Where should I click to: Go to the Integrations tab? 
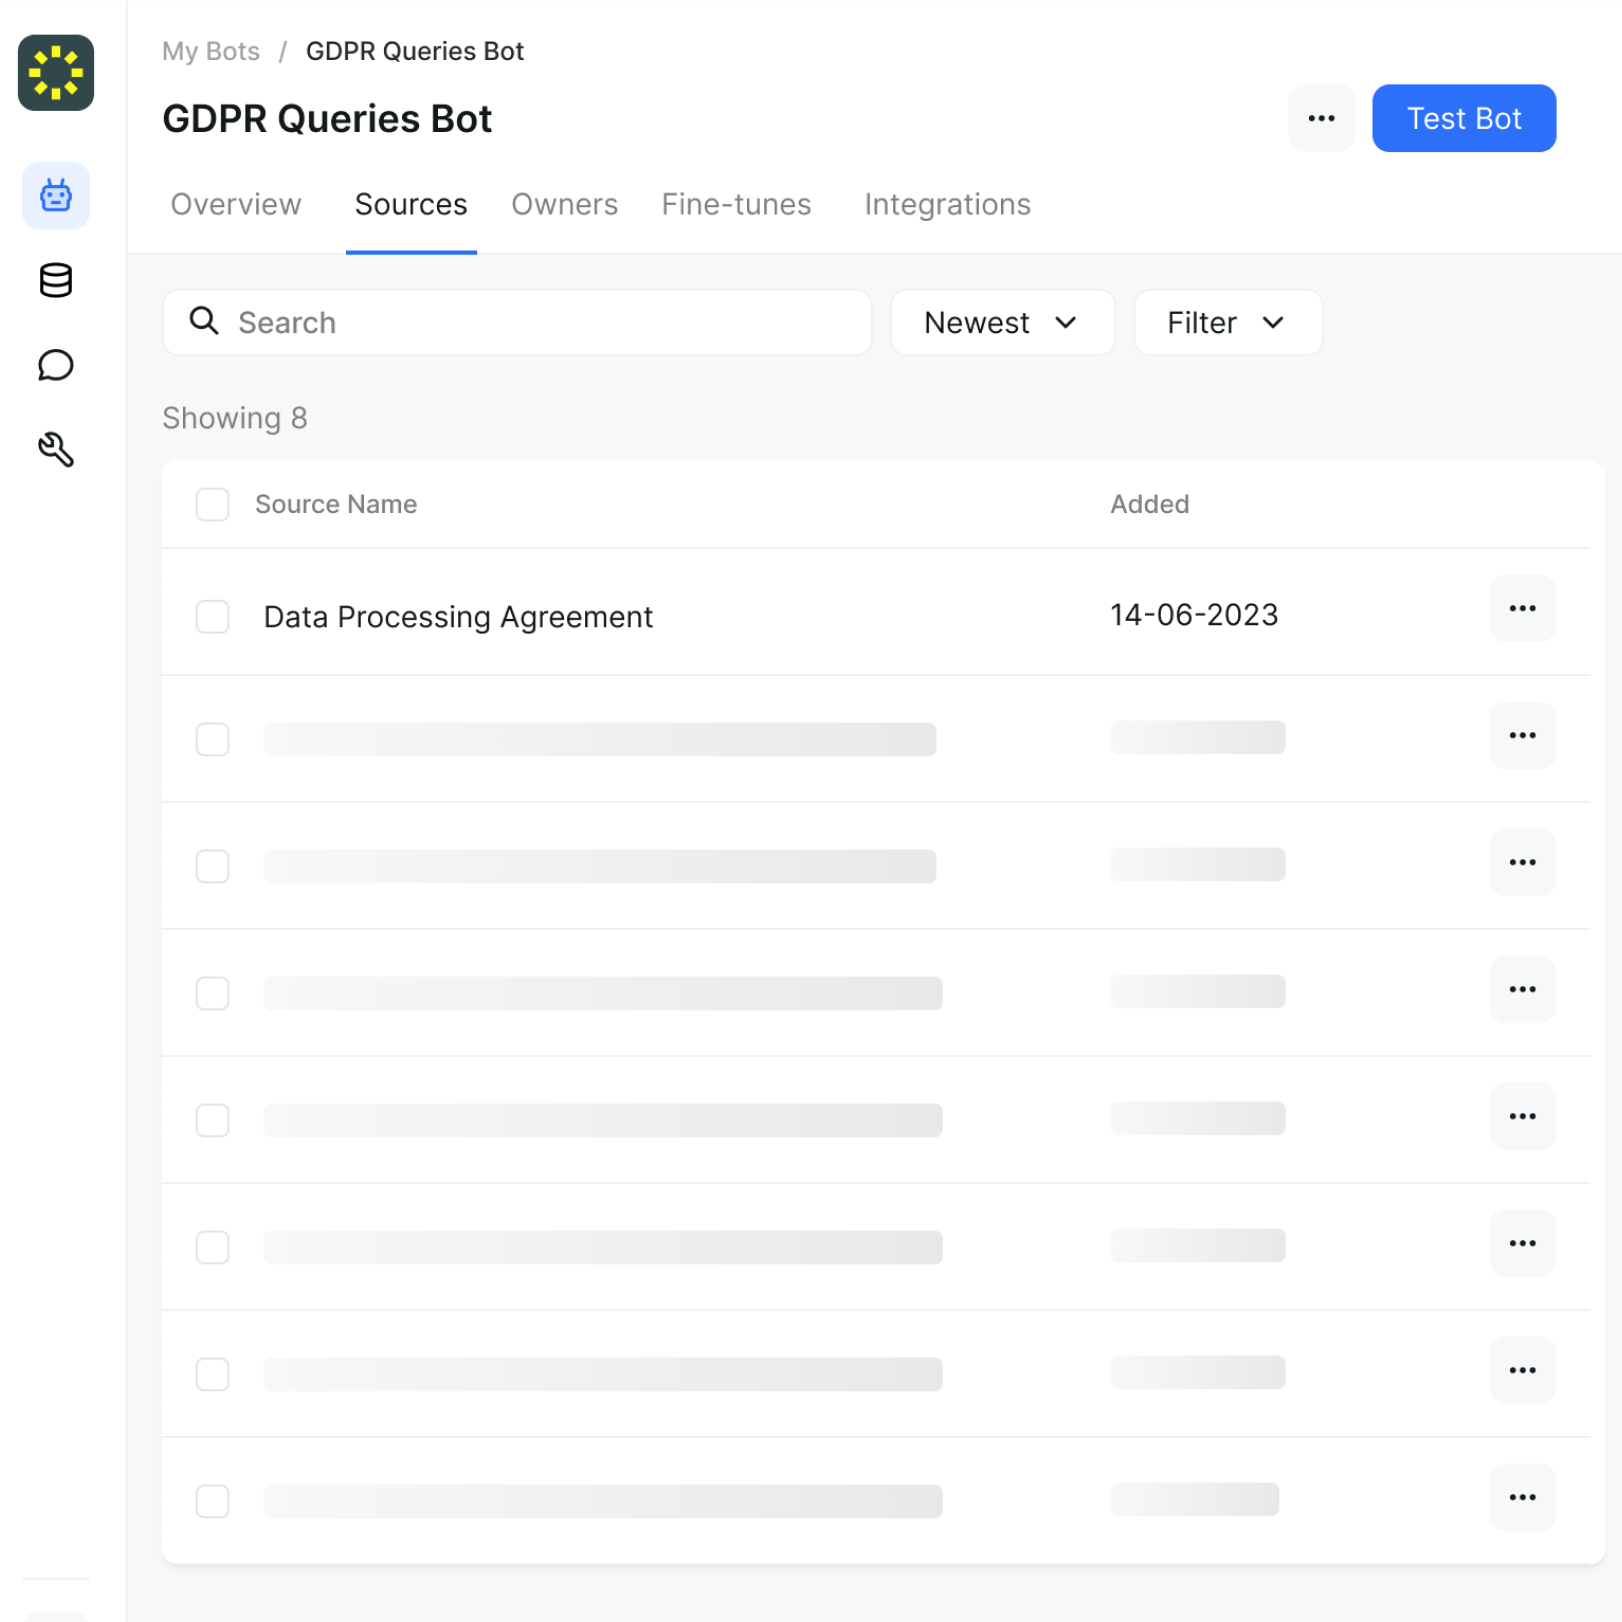click(947, 205)
